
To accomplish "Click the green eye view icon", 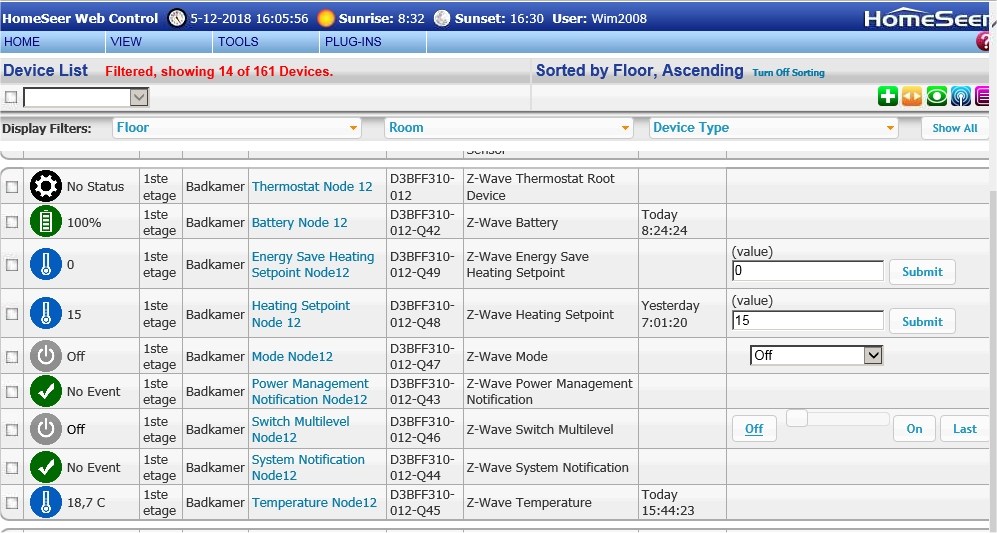I will point(937,96).
